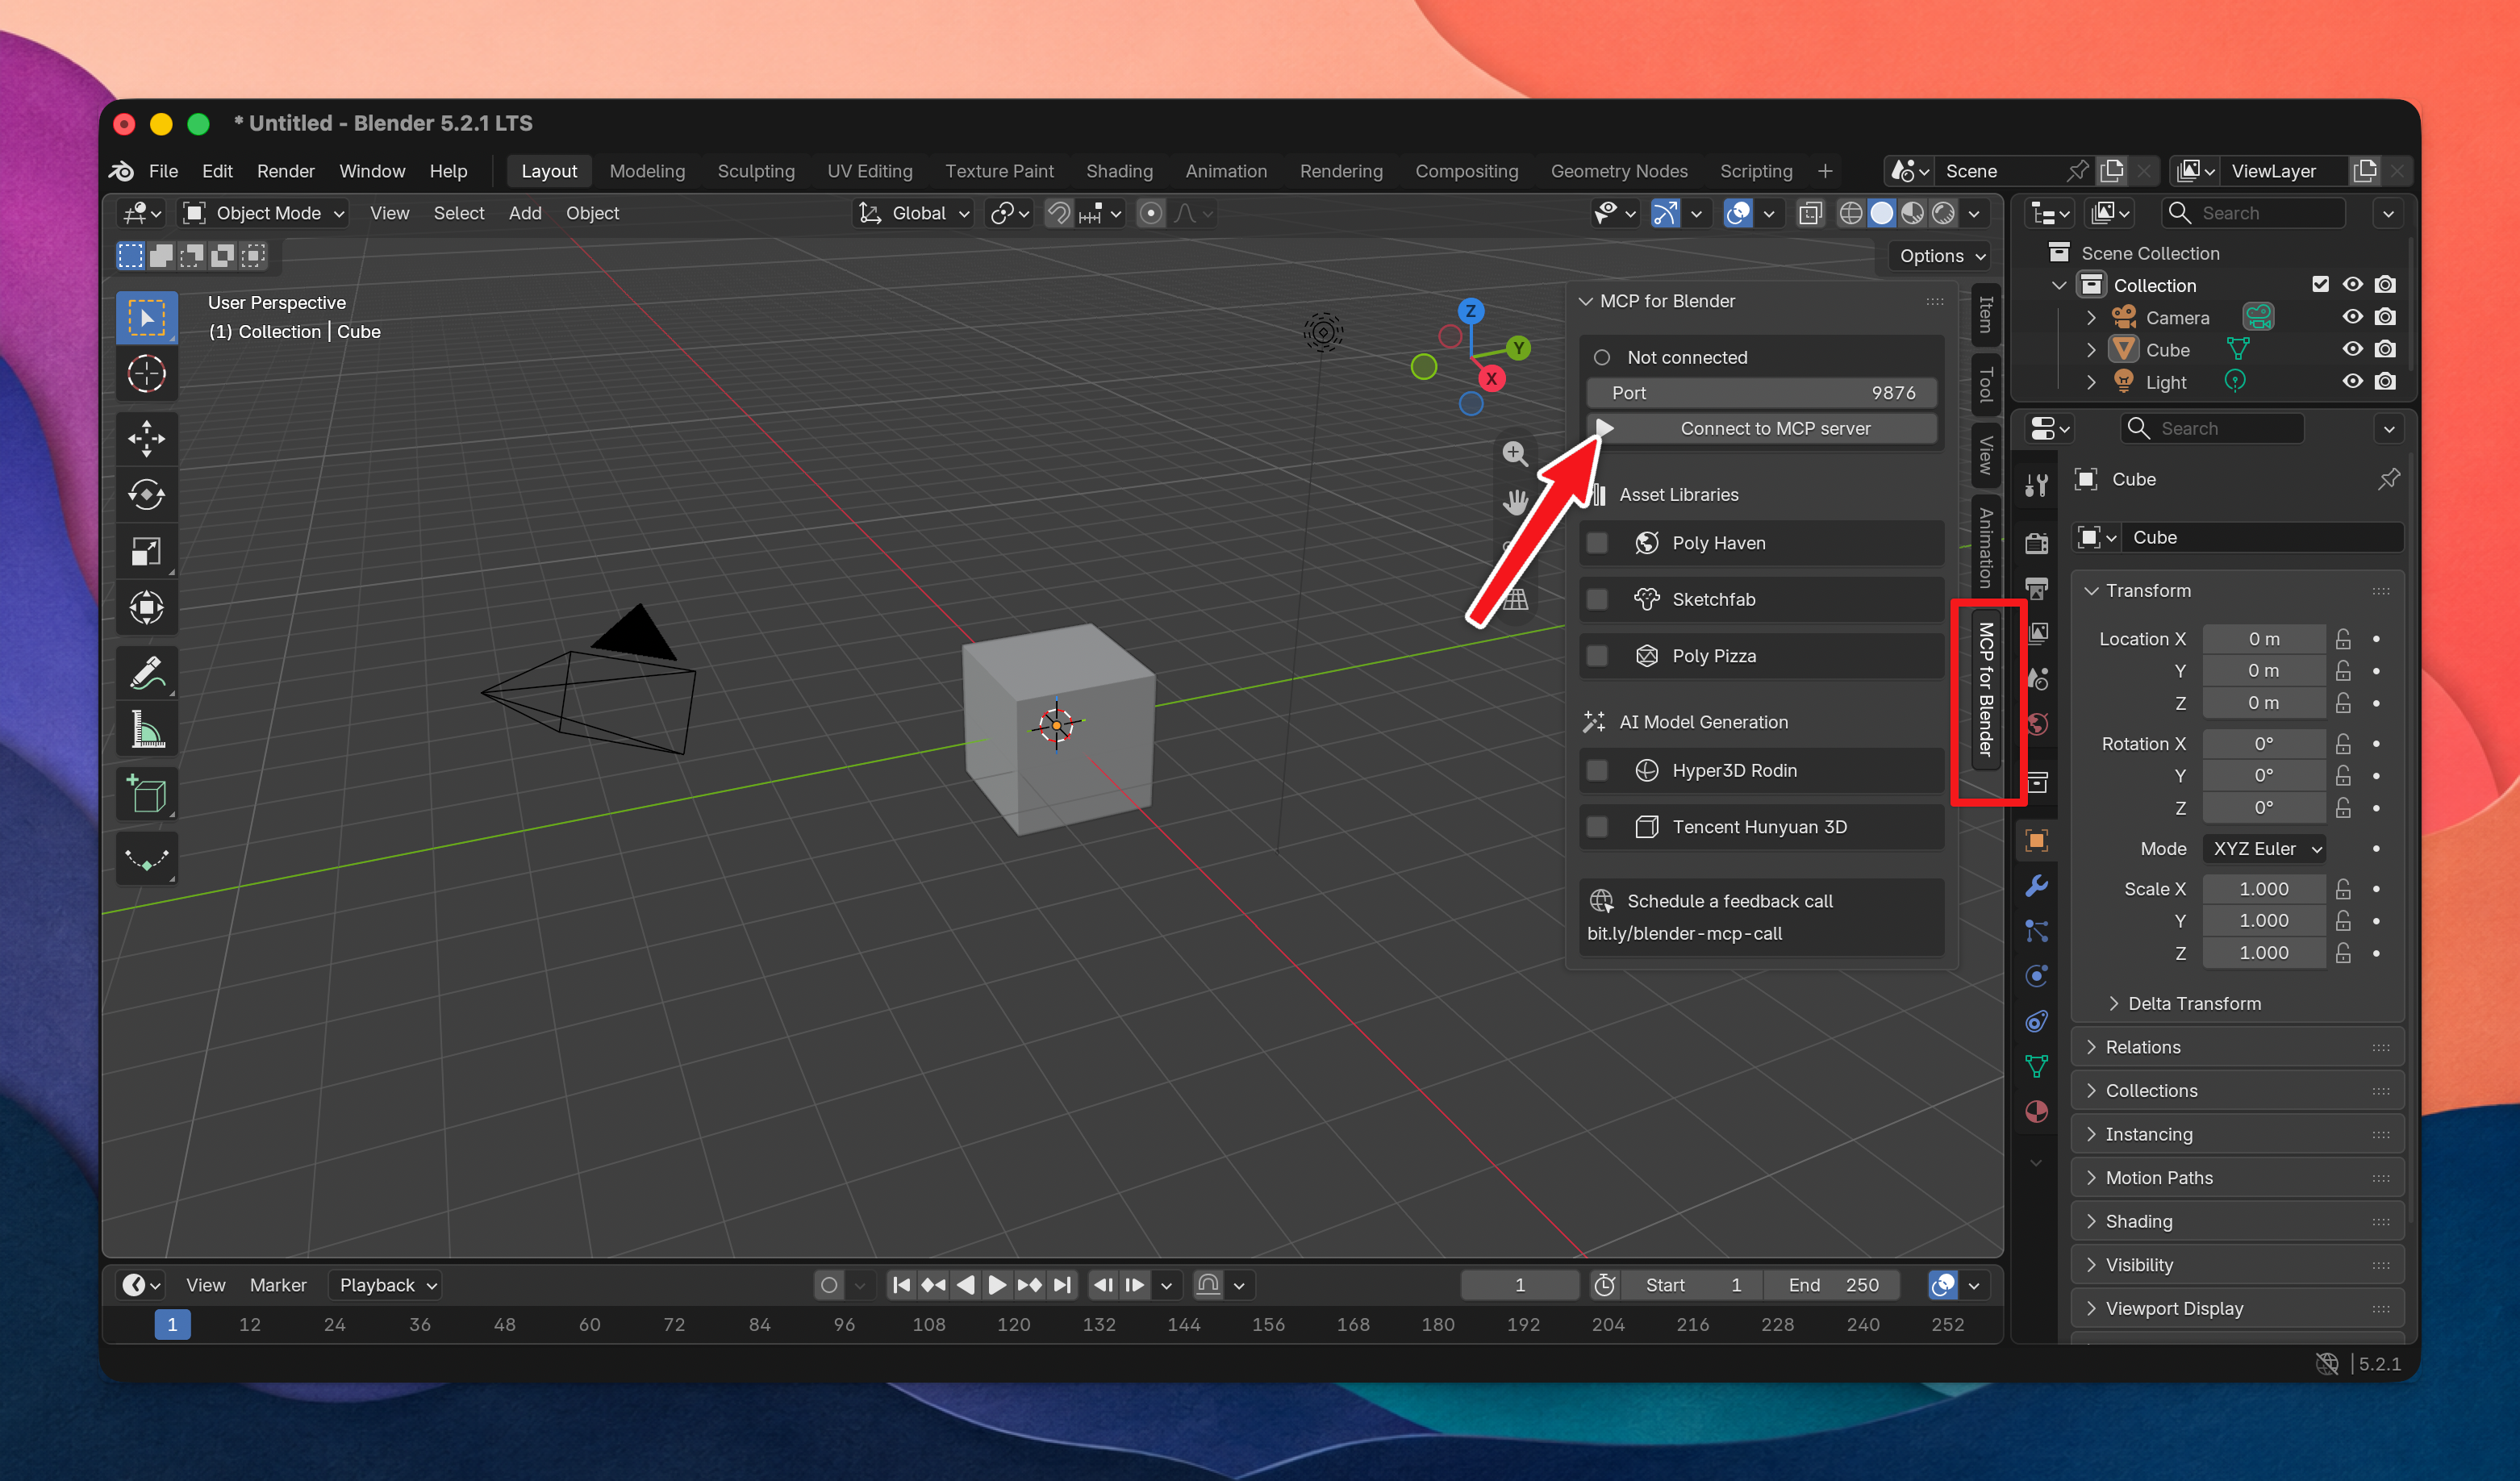Open the Particles properties tab

tap(2036, 931)
